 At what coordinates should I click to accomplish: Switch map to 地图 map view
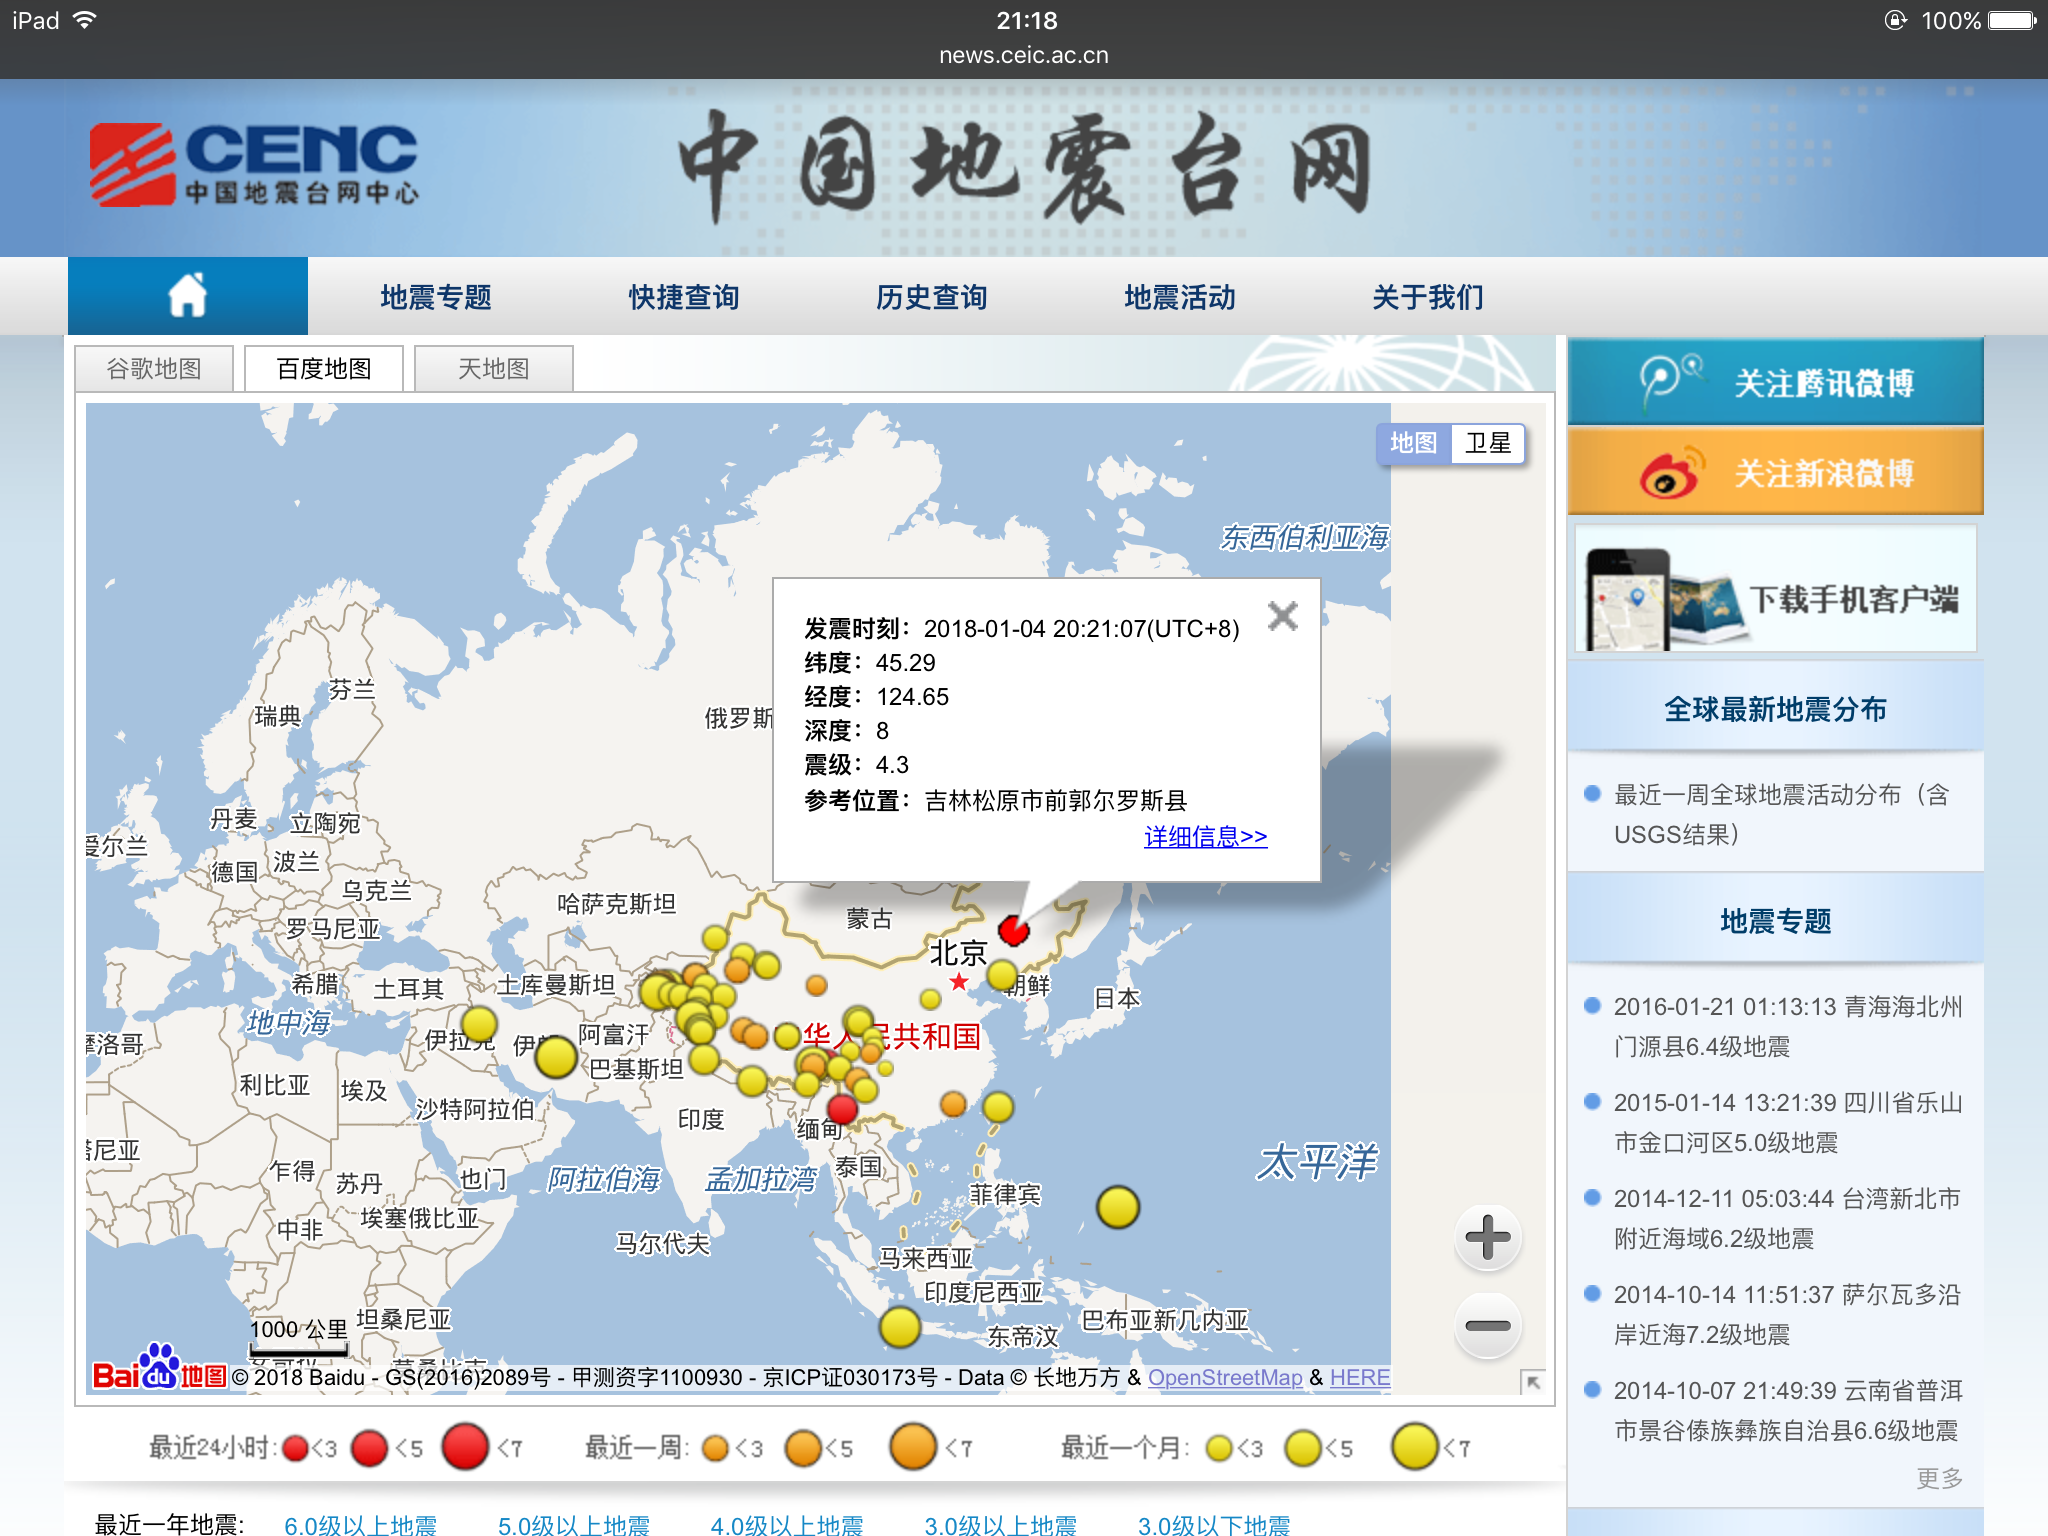pyautogui.click(x=1413, y=443)
